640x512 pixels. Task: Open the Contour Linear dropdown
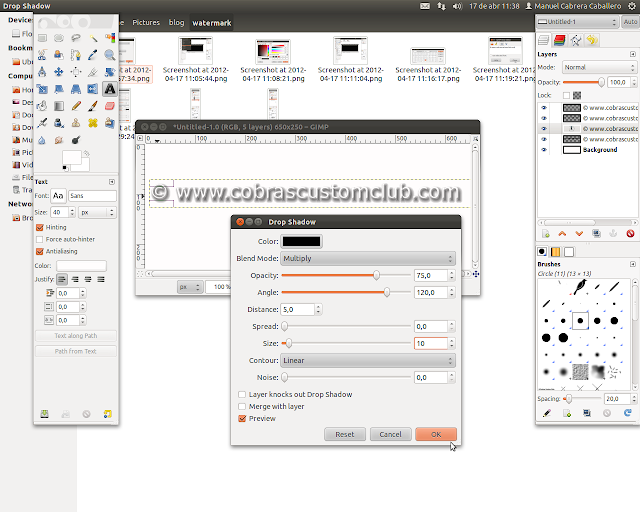(368, 361)
